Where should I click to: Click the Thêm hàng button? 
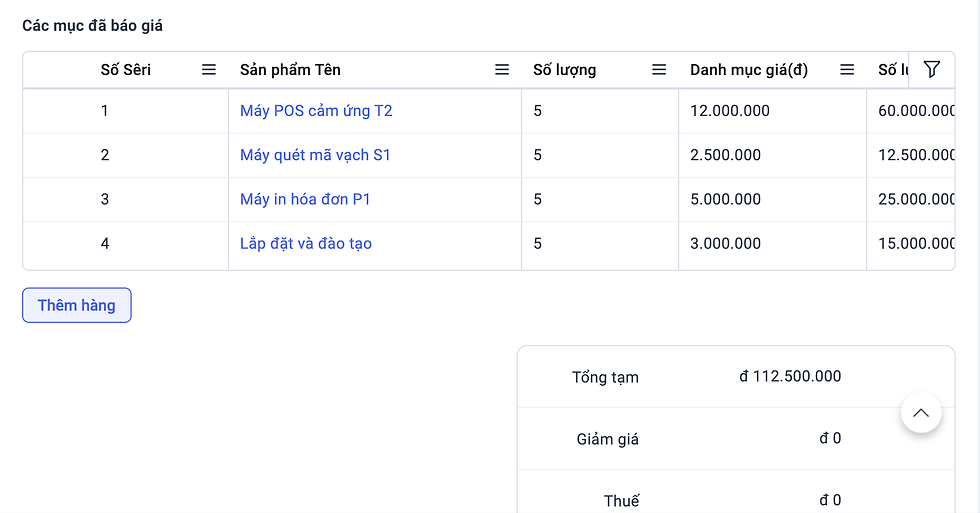[77, 305]
